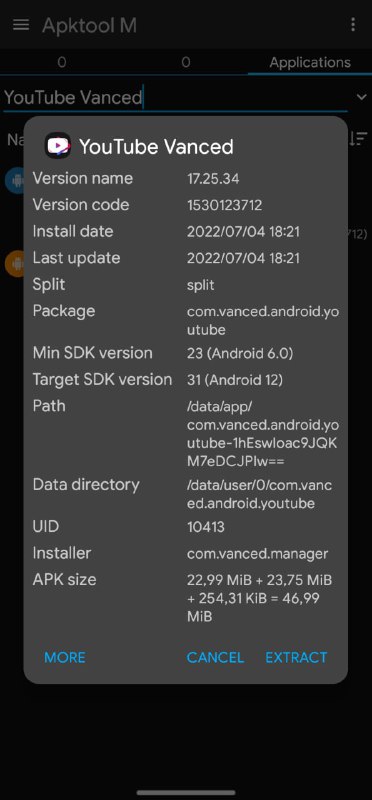Tap the sort order icon behind dialog
The image size is (372, 800).
pyautogui.click(x=359, y=138)
